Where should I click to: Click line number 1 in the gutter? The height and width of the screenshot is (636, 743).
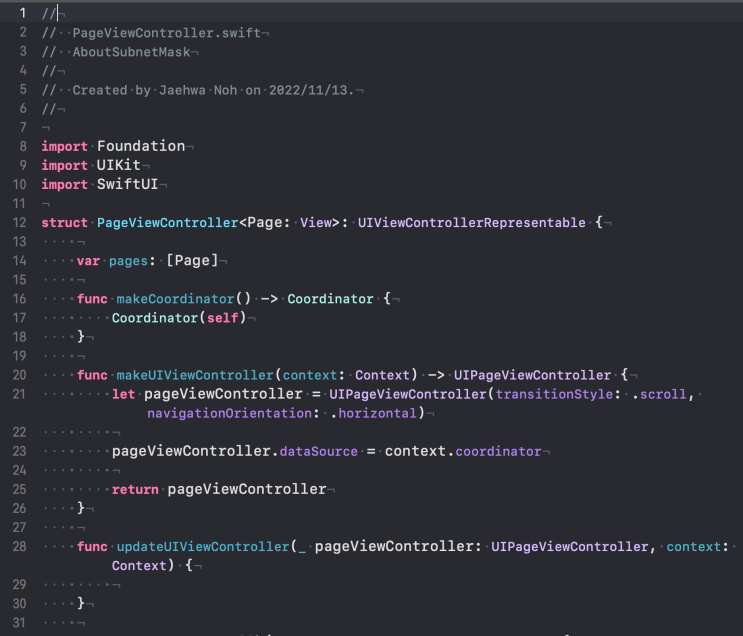click(22, 13)
